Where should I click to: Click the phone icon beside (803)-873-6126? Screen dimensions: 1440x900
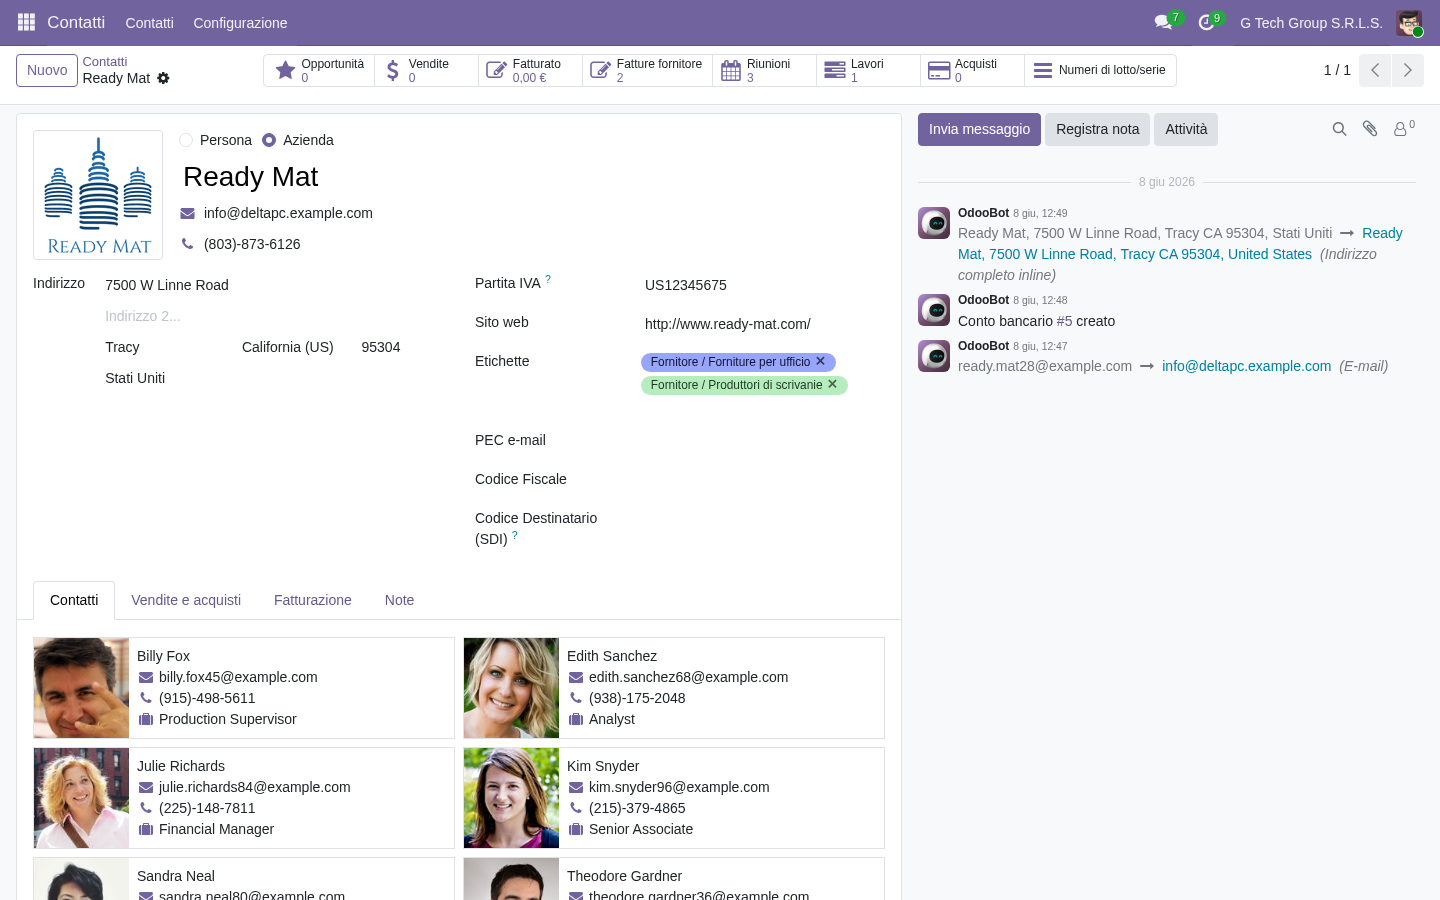187,244
